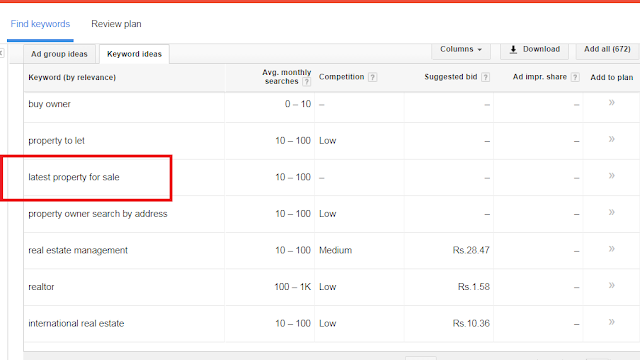Image resolution: width=640 pixels, height=360 pixels.
Task: Collapse the left side panel arrow
Action: click(2, 53)
